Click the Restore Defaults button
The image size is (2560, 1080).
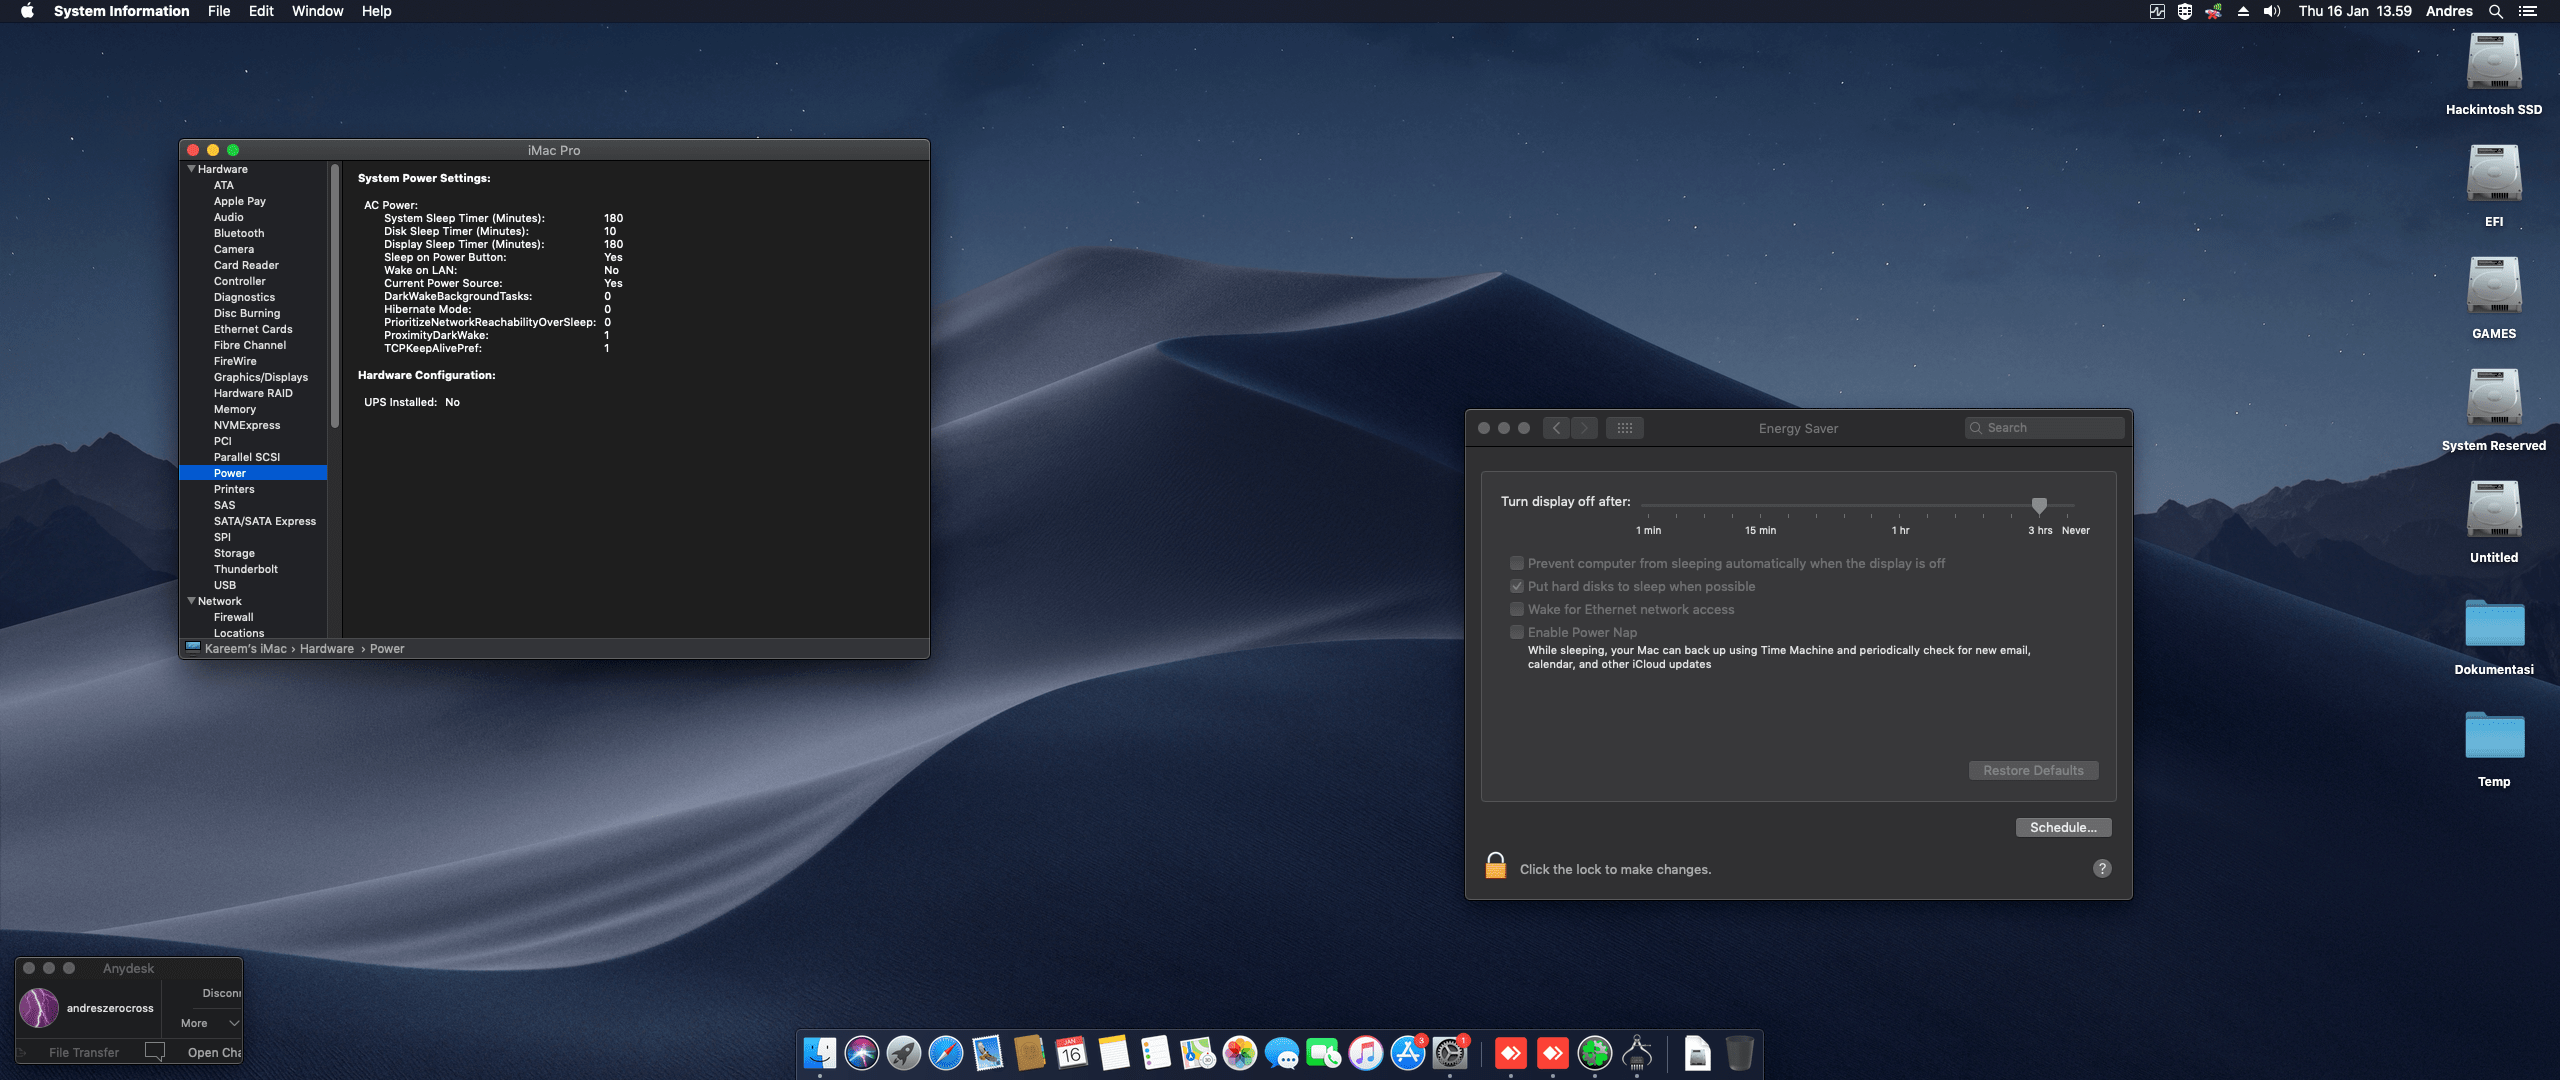coord(2033,770)
